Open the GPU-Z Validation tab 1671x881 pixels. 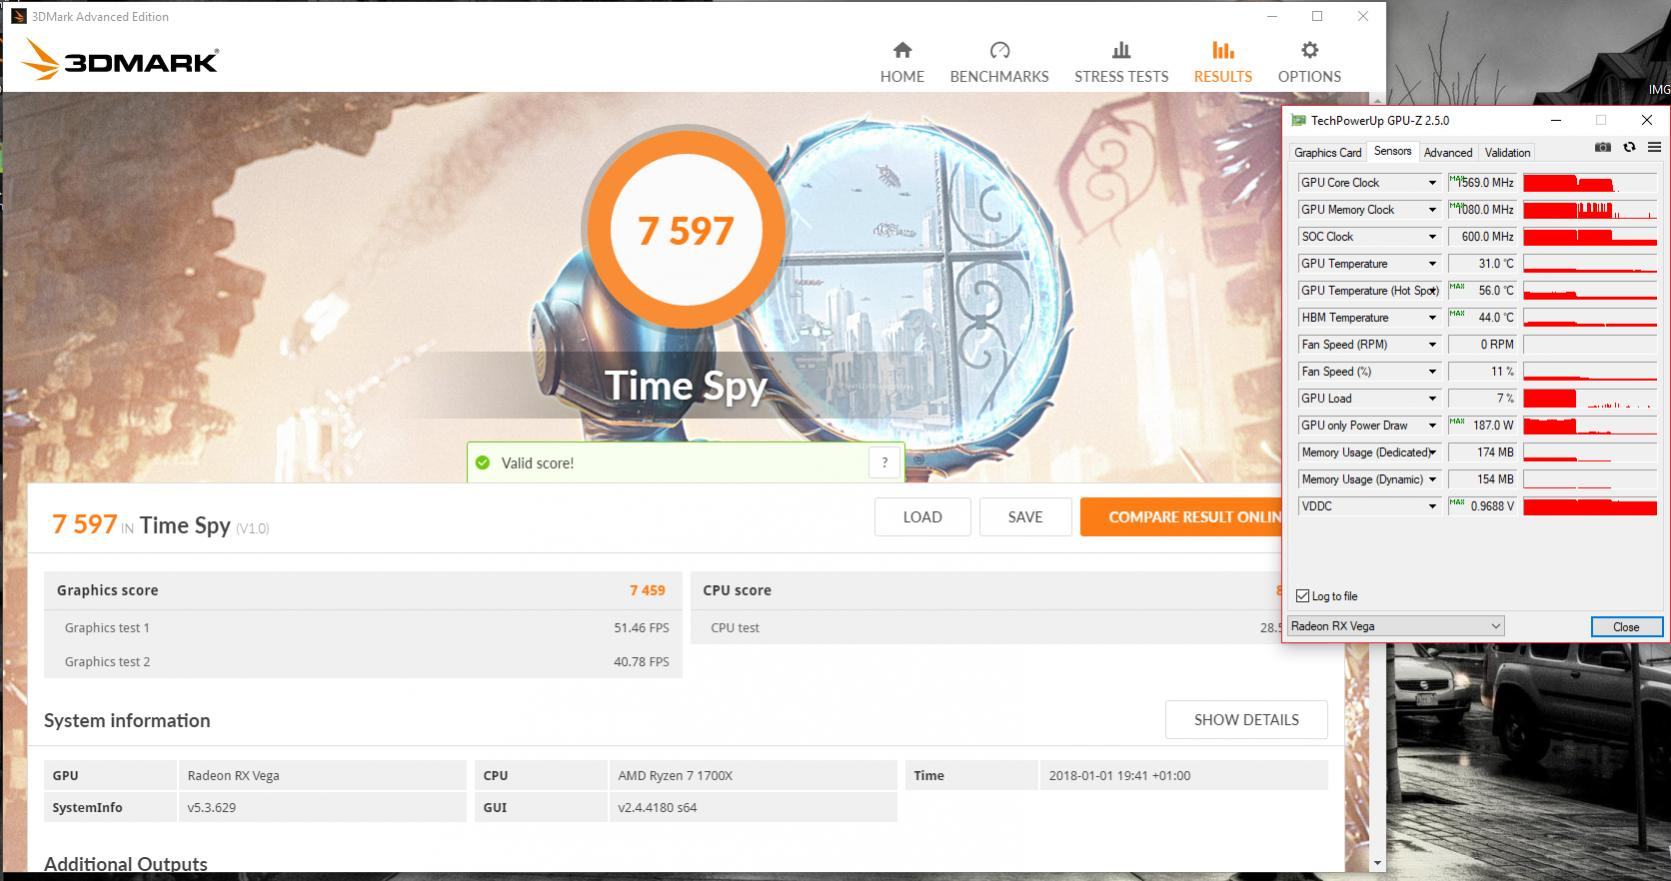(1507, 152)
